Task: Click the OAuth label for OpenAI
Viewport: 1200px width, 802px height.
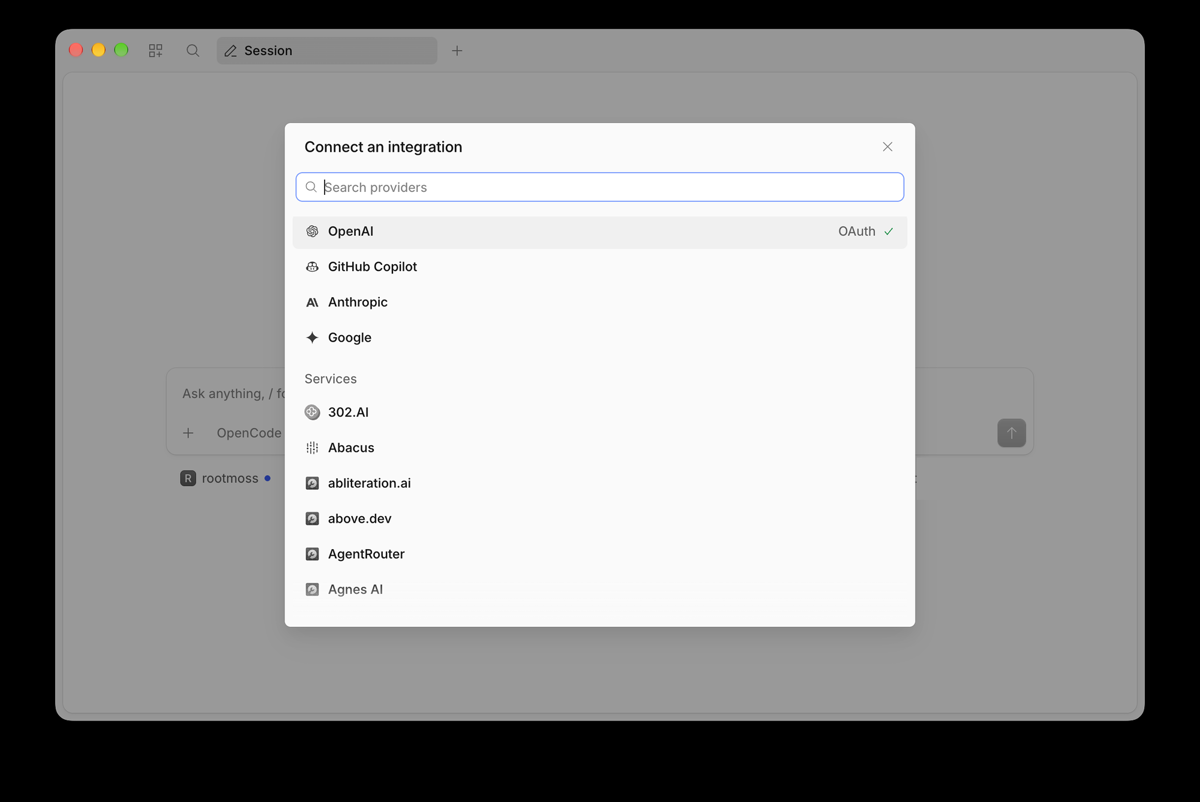Action: pyautogui.click(x=856, y=231)
